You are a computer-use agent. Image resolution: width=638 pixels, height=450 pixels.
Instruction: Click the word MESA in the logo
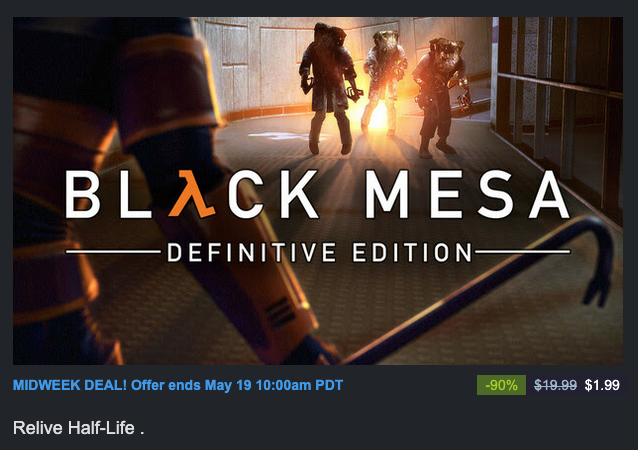467,194
